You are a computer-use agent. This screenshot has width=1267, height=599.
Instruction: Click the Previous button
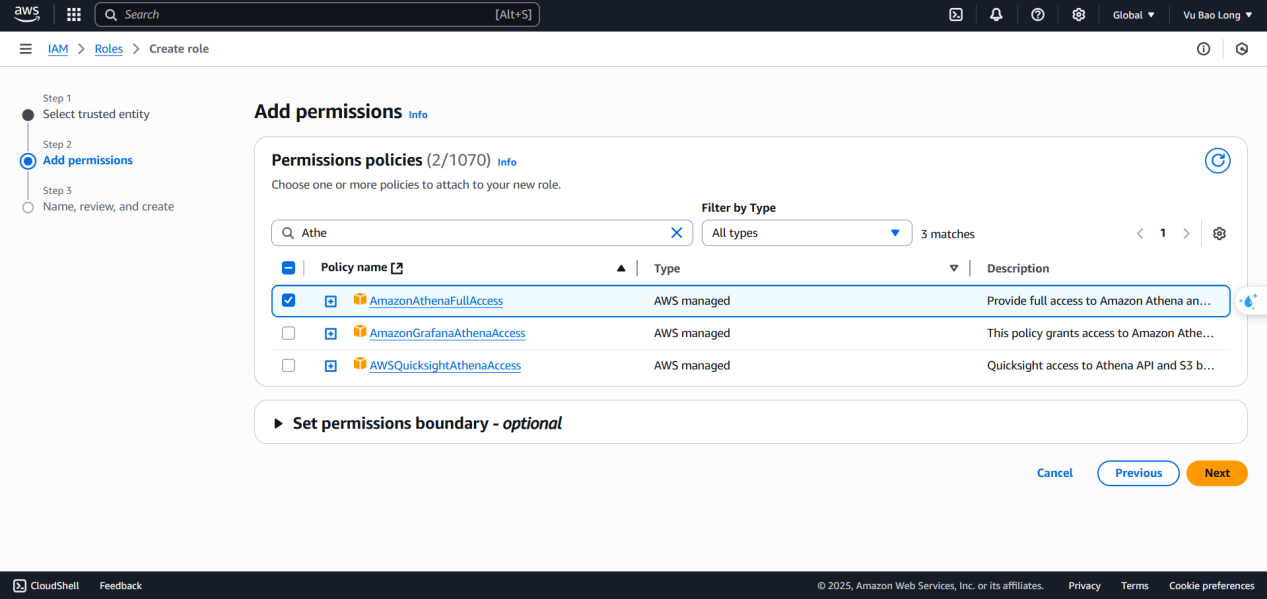tap(1138, 473)
